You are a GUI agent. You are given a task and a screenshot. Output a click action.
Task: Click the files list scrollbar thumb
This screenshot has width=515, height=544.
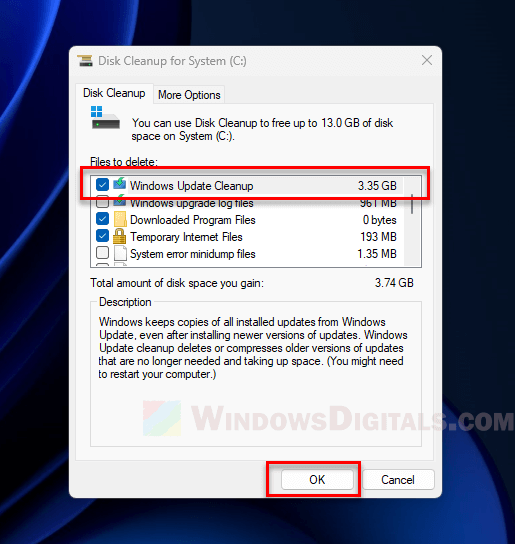click(412, 204)
